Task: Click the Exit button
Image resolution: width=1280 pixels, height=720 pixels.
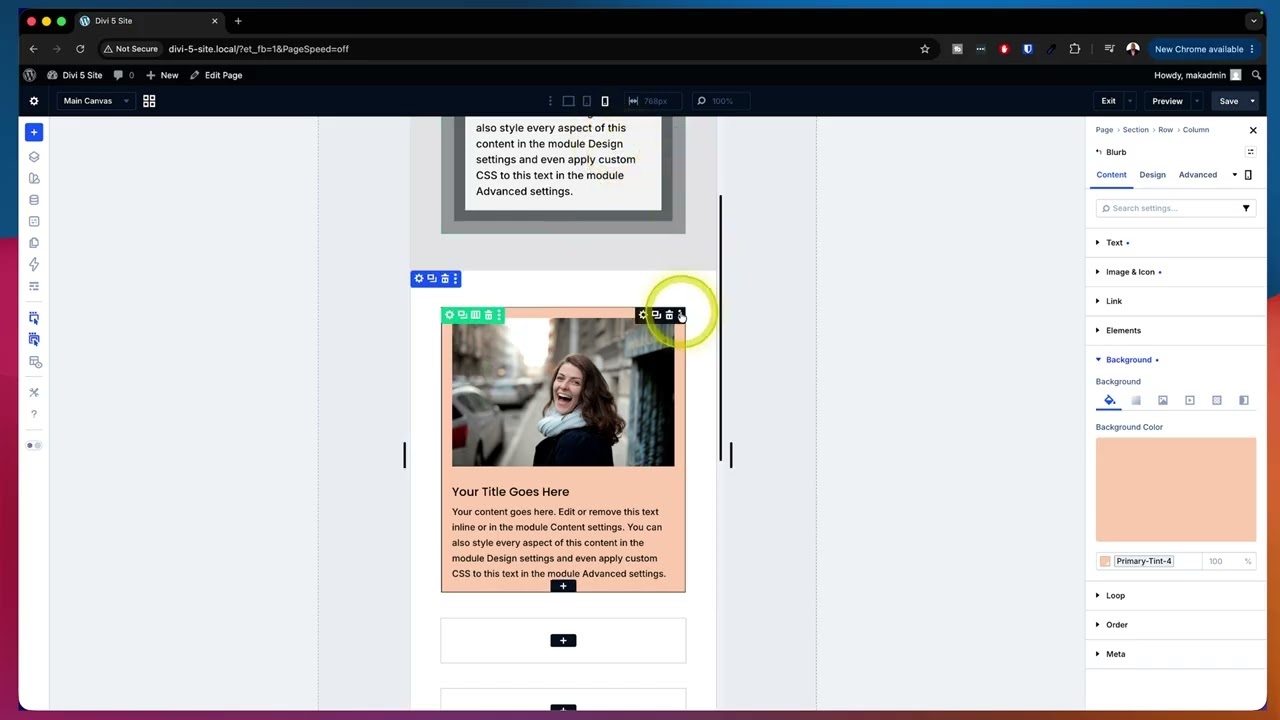Action: coord(1108,101)
